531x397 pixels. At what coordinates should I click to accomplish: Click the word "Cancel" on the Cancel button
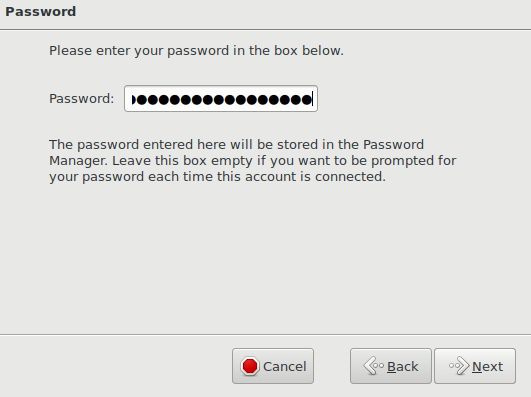pyautogui.click(x=285, y=367)
